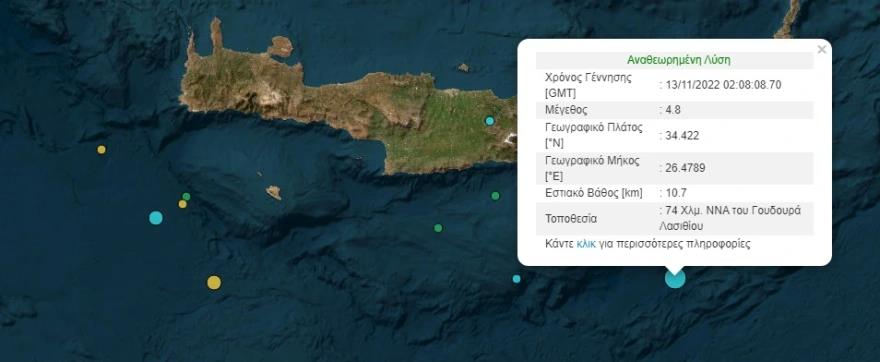Select the large yellow marker in the southwest sea
This screenshot has height=362, width=880.
tap(214, 282)
